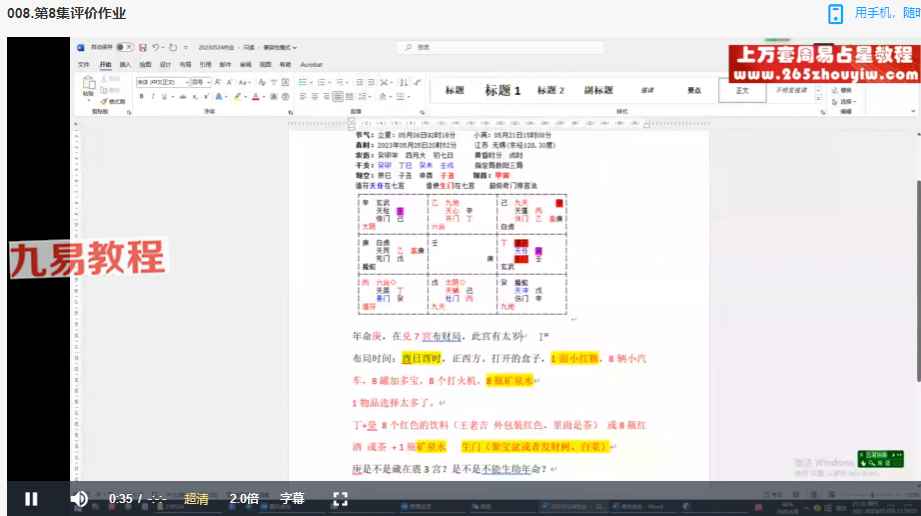
Task: Show paragraph marks with pilcrow icon
Action: point(418,82)
